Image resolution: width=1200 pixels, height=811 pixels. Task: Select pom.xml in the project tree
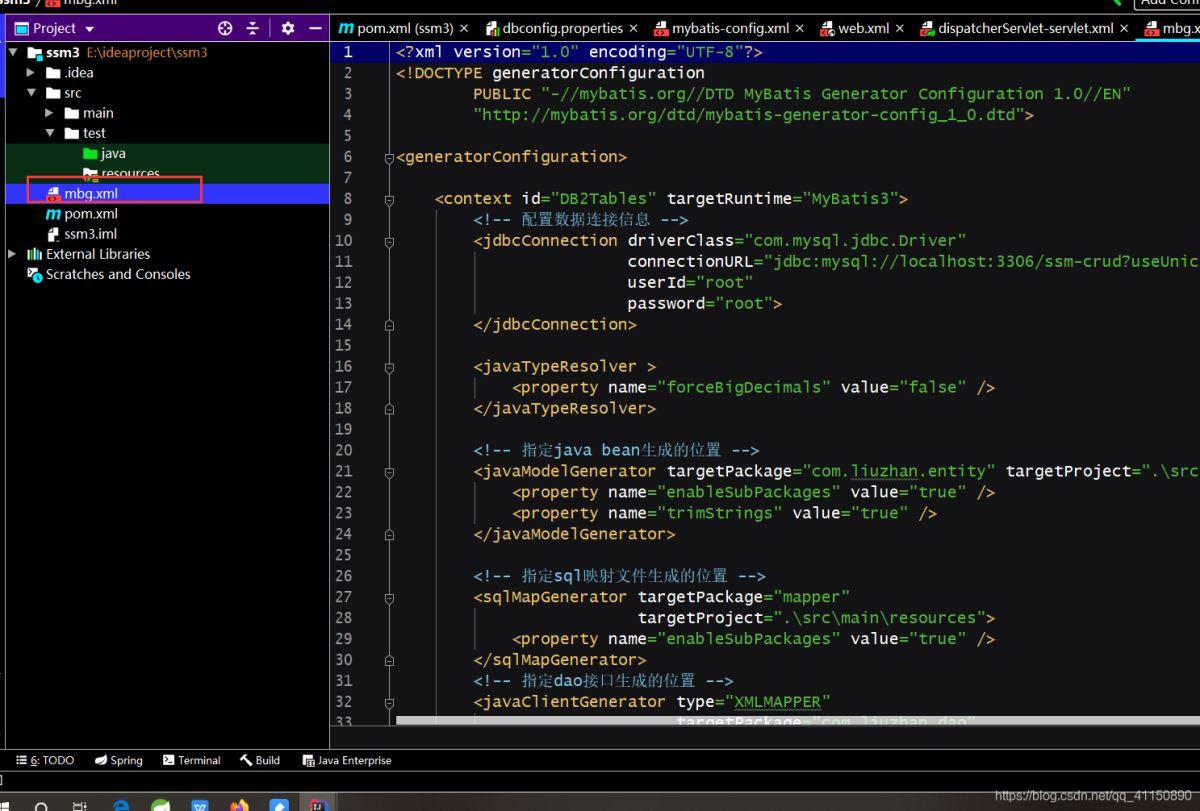(x=90, y=214)
